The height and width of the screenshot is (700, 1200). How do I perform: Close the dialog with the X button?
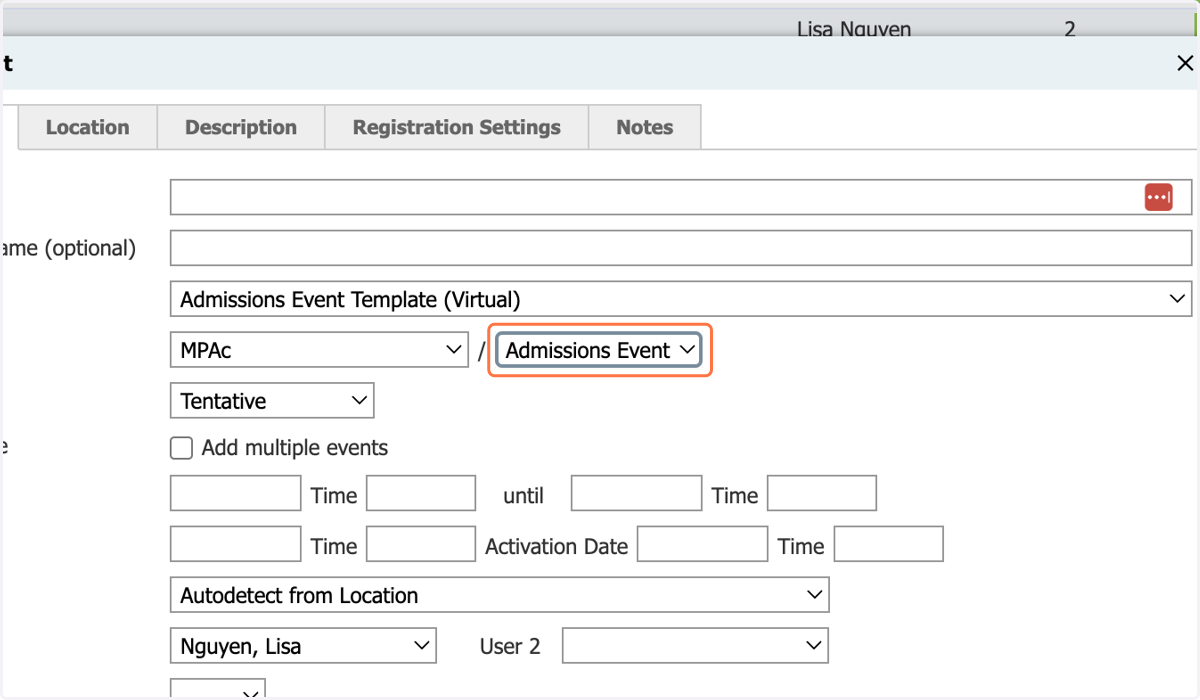[x=1185, y=63]
